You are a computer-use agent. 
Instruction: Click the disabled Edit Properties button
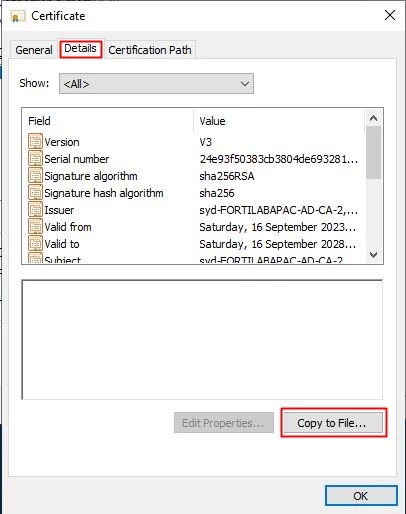pos(224,423)
